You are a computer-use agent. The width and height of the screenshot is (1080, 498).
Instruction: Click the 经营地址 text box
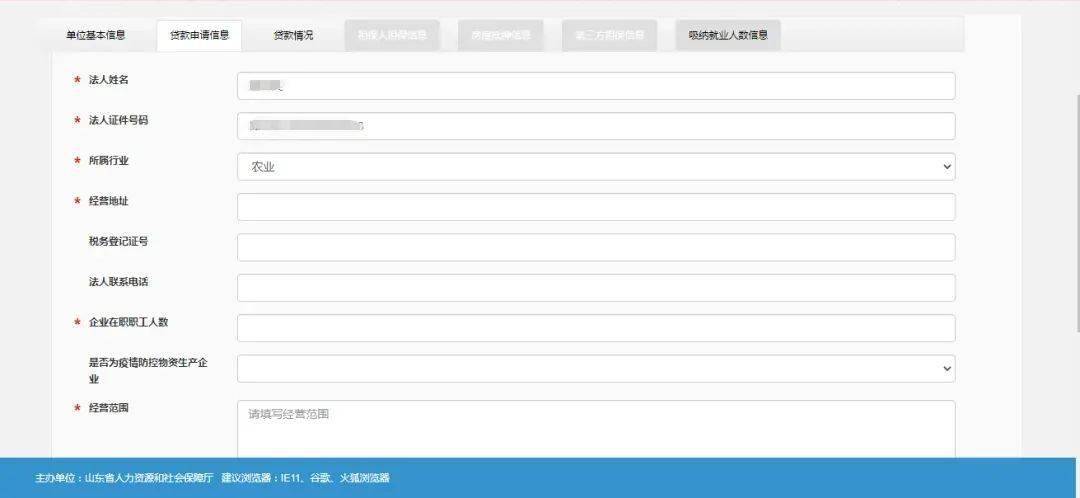pos(596,207)
